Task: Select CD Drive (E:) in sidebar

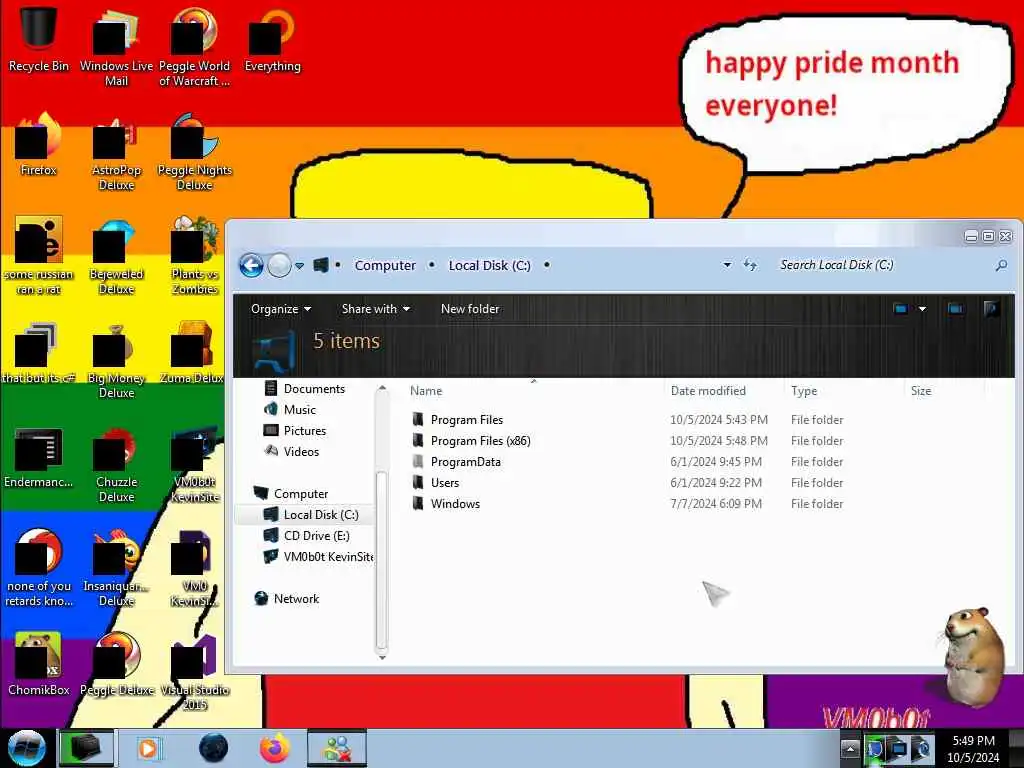Action: click(x=306, y=536)
